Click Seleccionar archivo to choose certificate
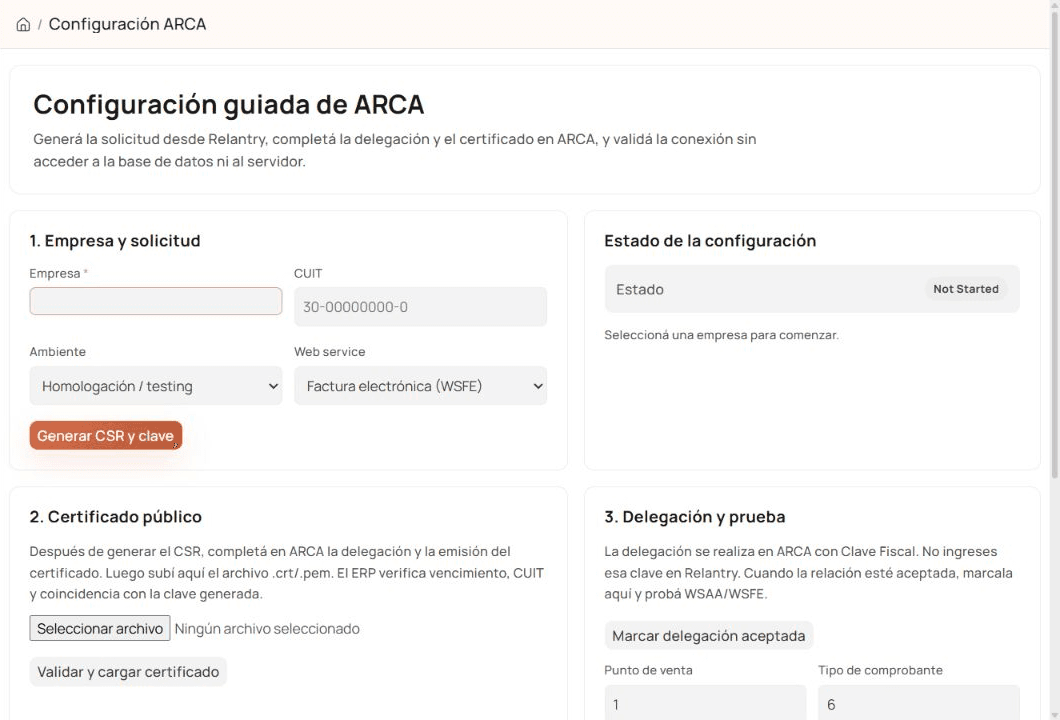 [99, 629]
